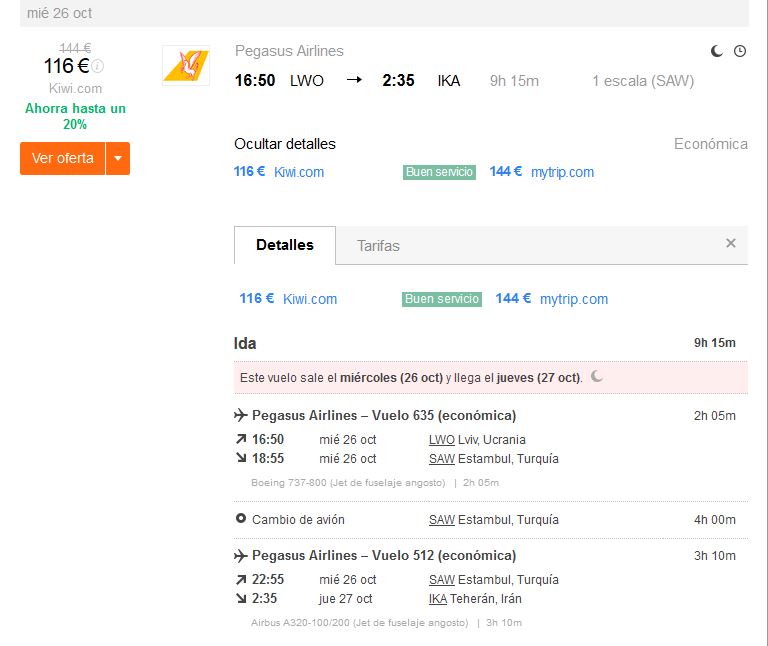Click the clock icon at top right
The height and width of the screenshot is (646, 768).
(740, 51)
